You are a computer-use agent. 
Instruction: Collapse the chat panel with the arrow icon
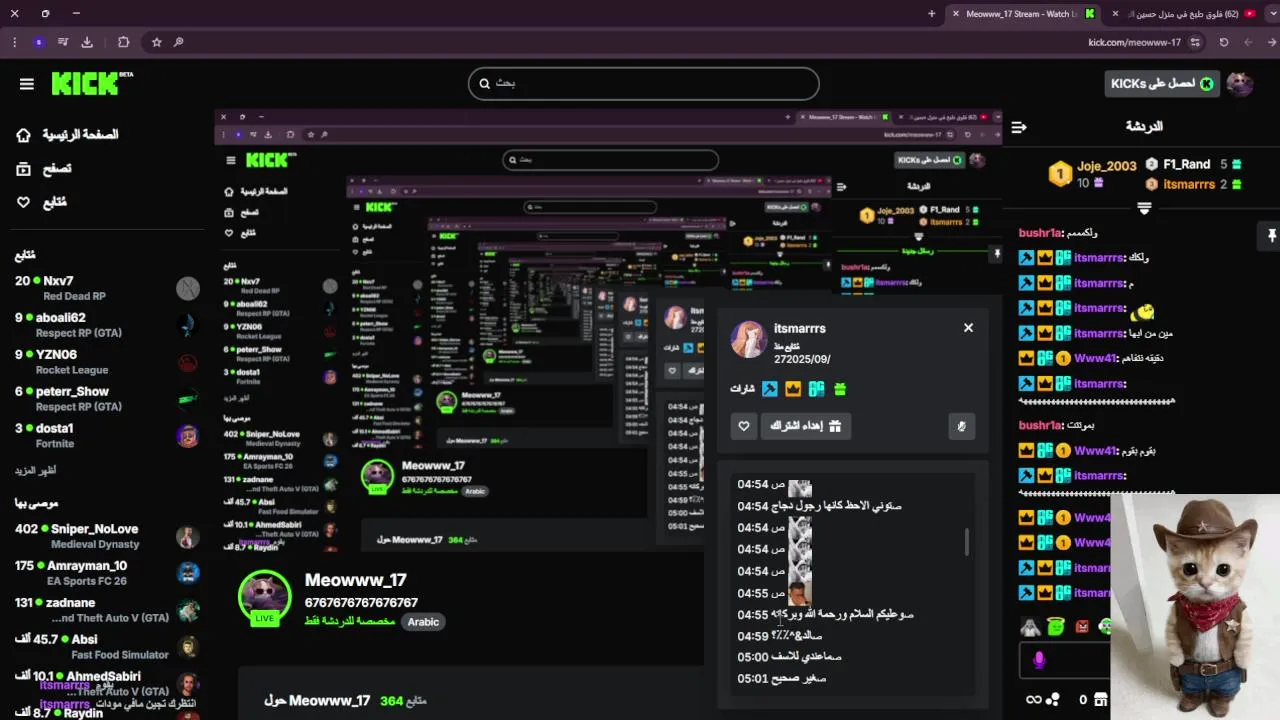click(x=1019, y=127)
